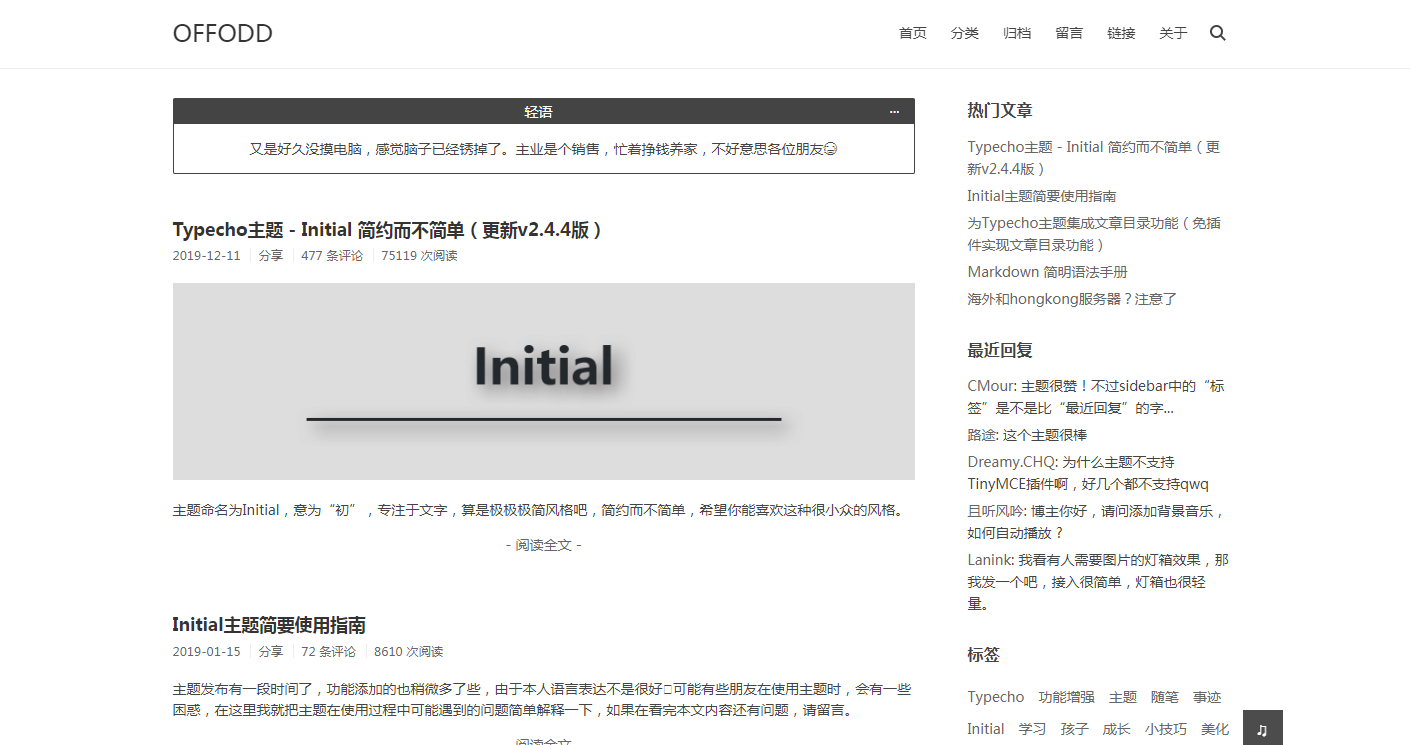Open the ellipsis menu in 轻语 box
This screenshot has height=745, width=1410.
click(x=894, y=112)
